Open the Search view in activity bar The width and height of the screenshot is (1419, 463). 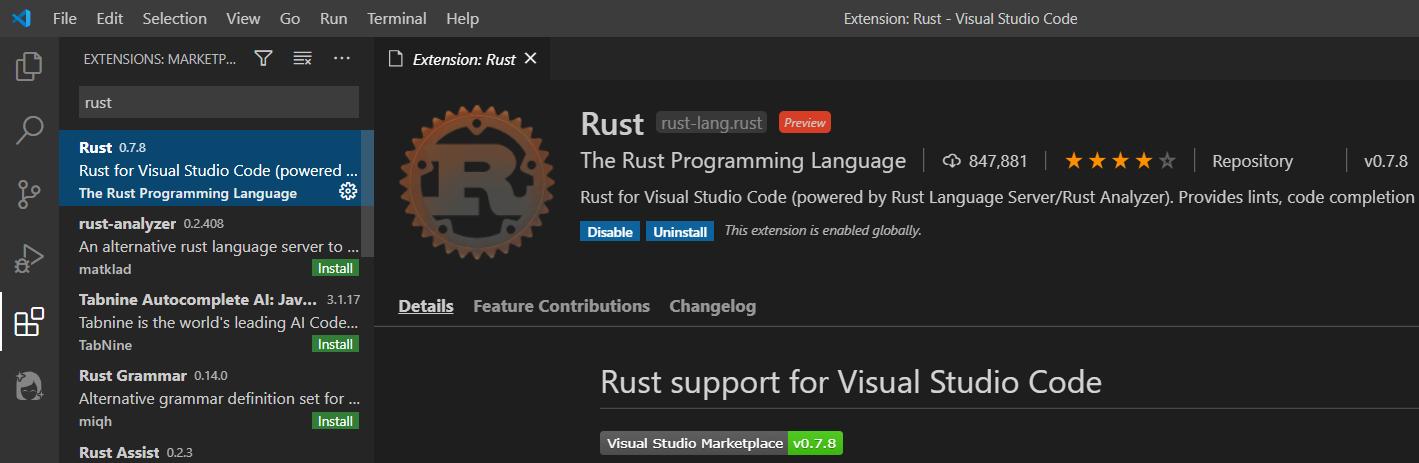[x=29, y=130]
